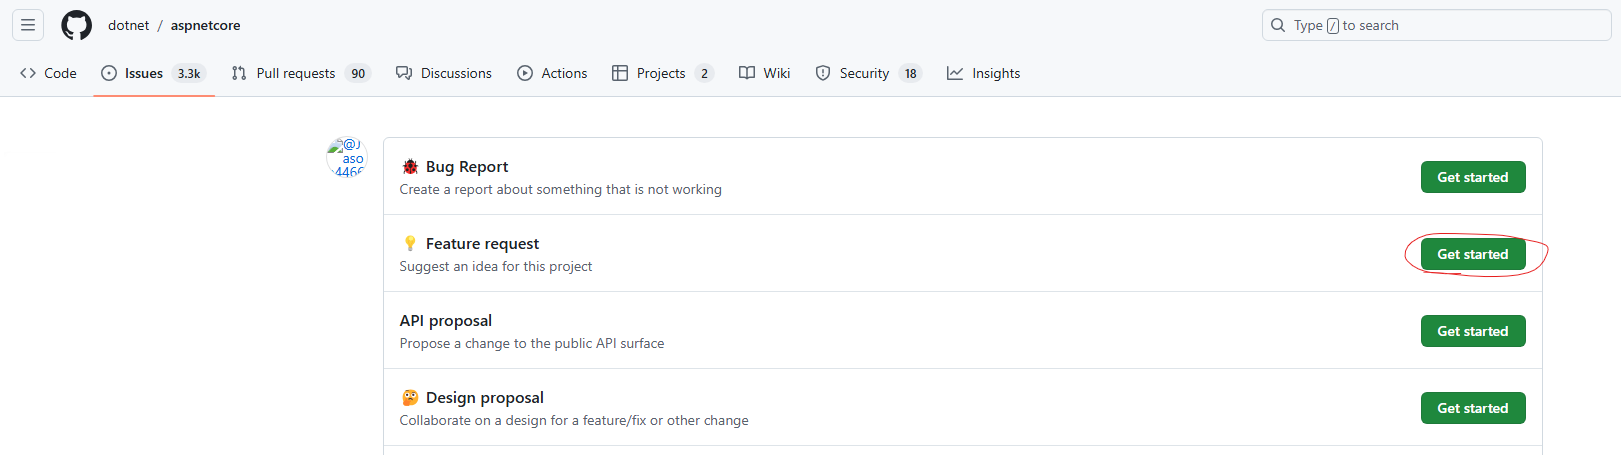Open the Projects tab

663,73
